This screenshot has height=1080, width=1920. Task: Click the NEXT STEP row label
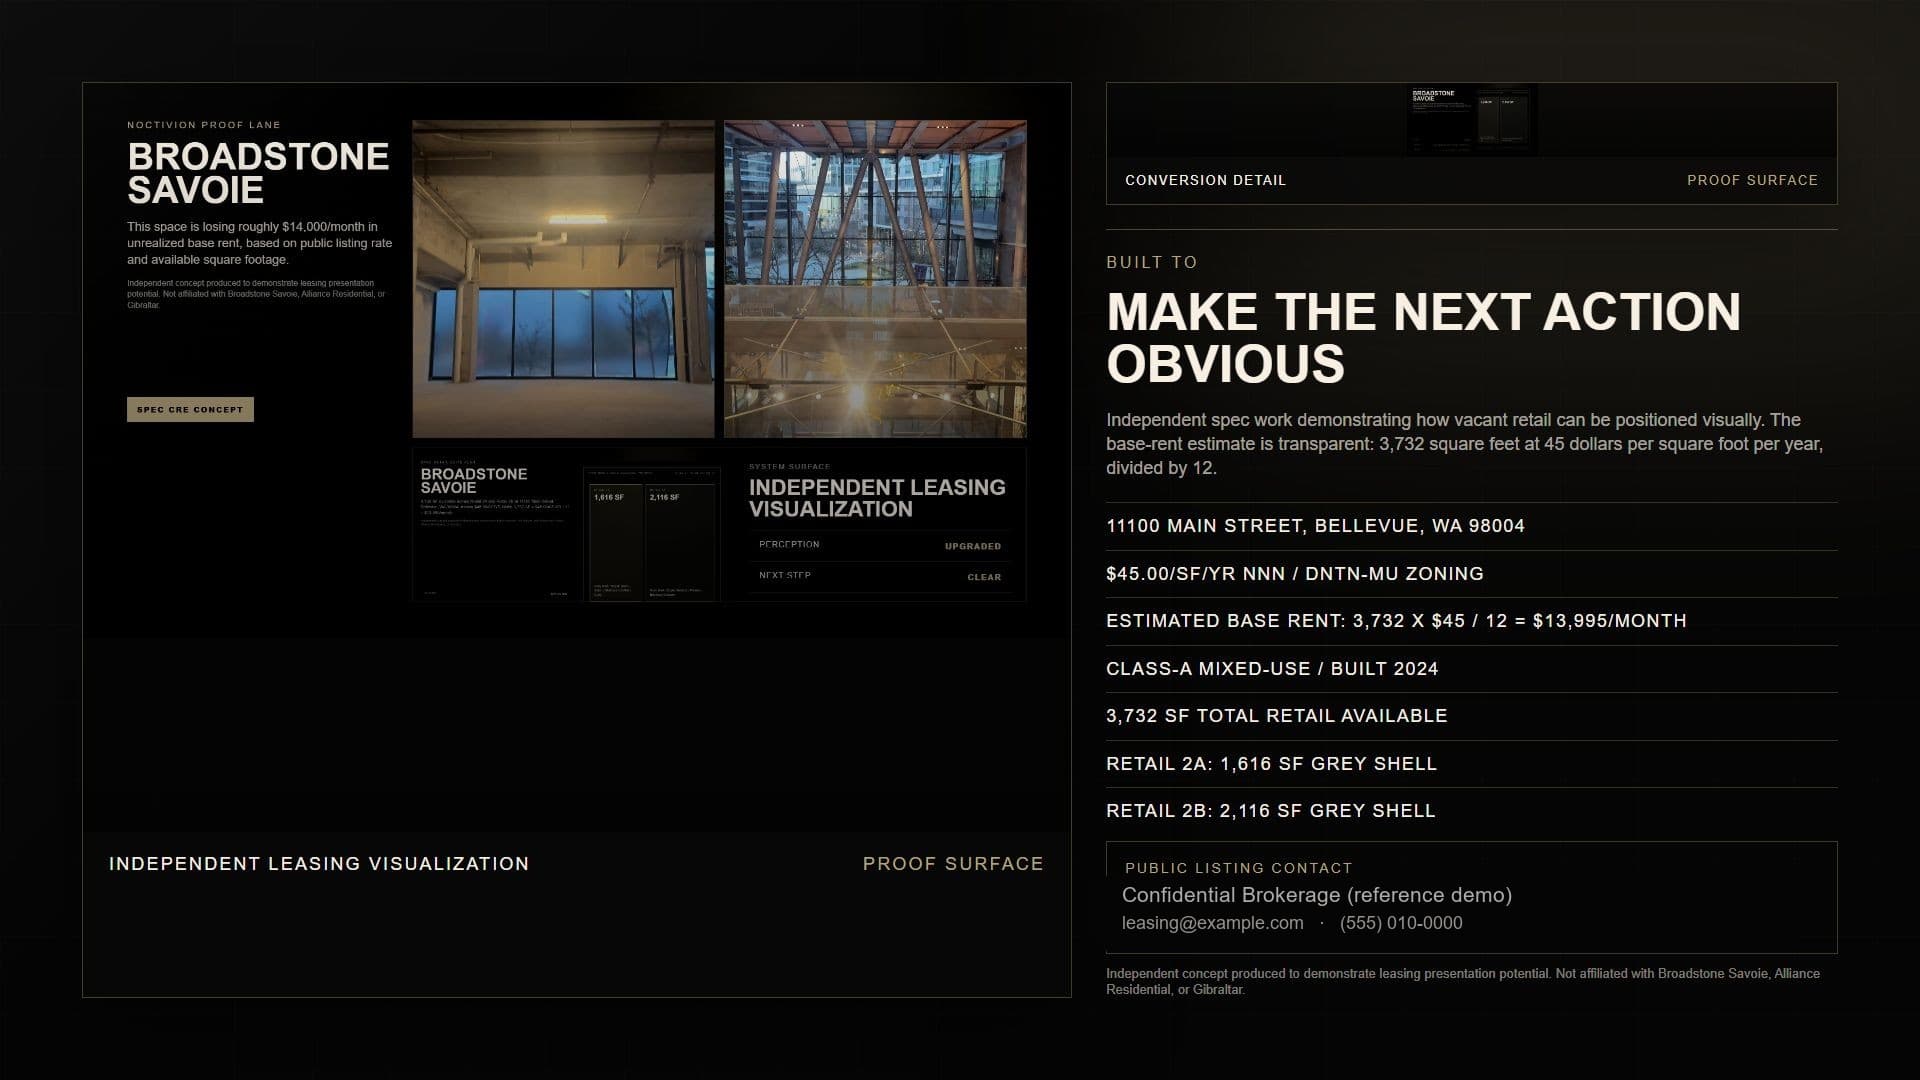click(x=785, y=576)
